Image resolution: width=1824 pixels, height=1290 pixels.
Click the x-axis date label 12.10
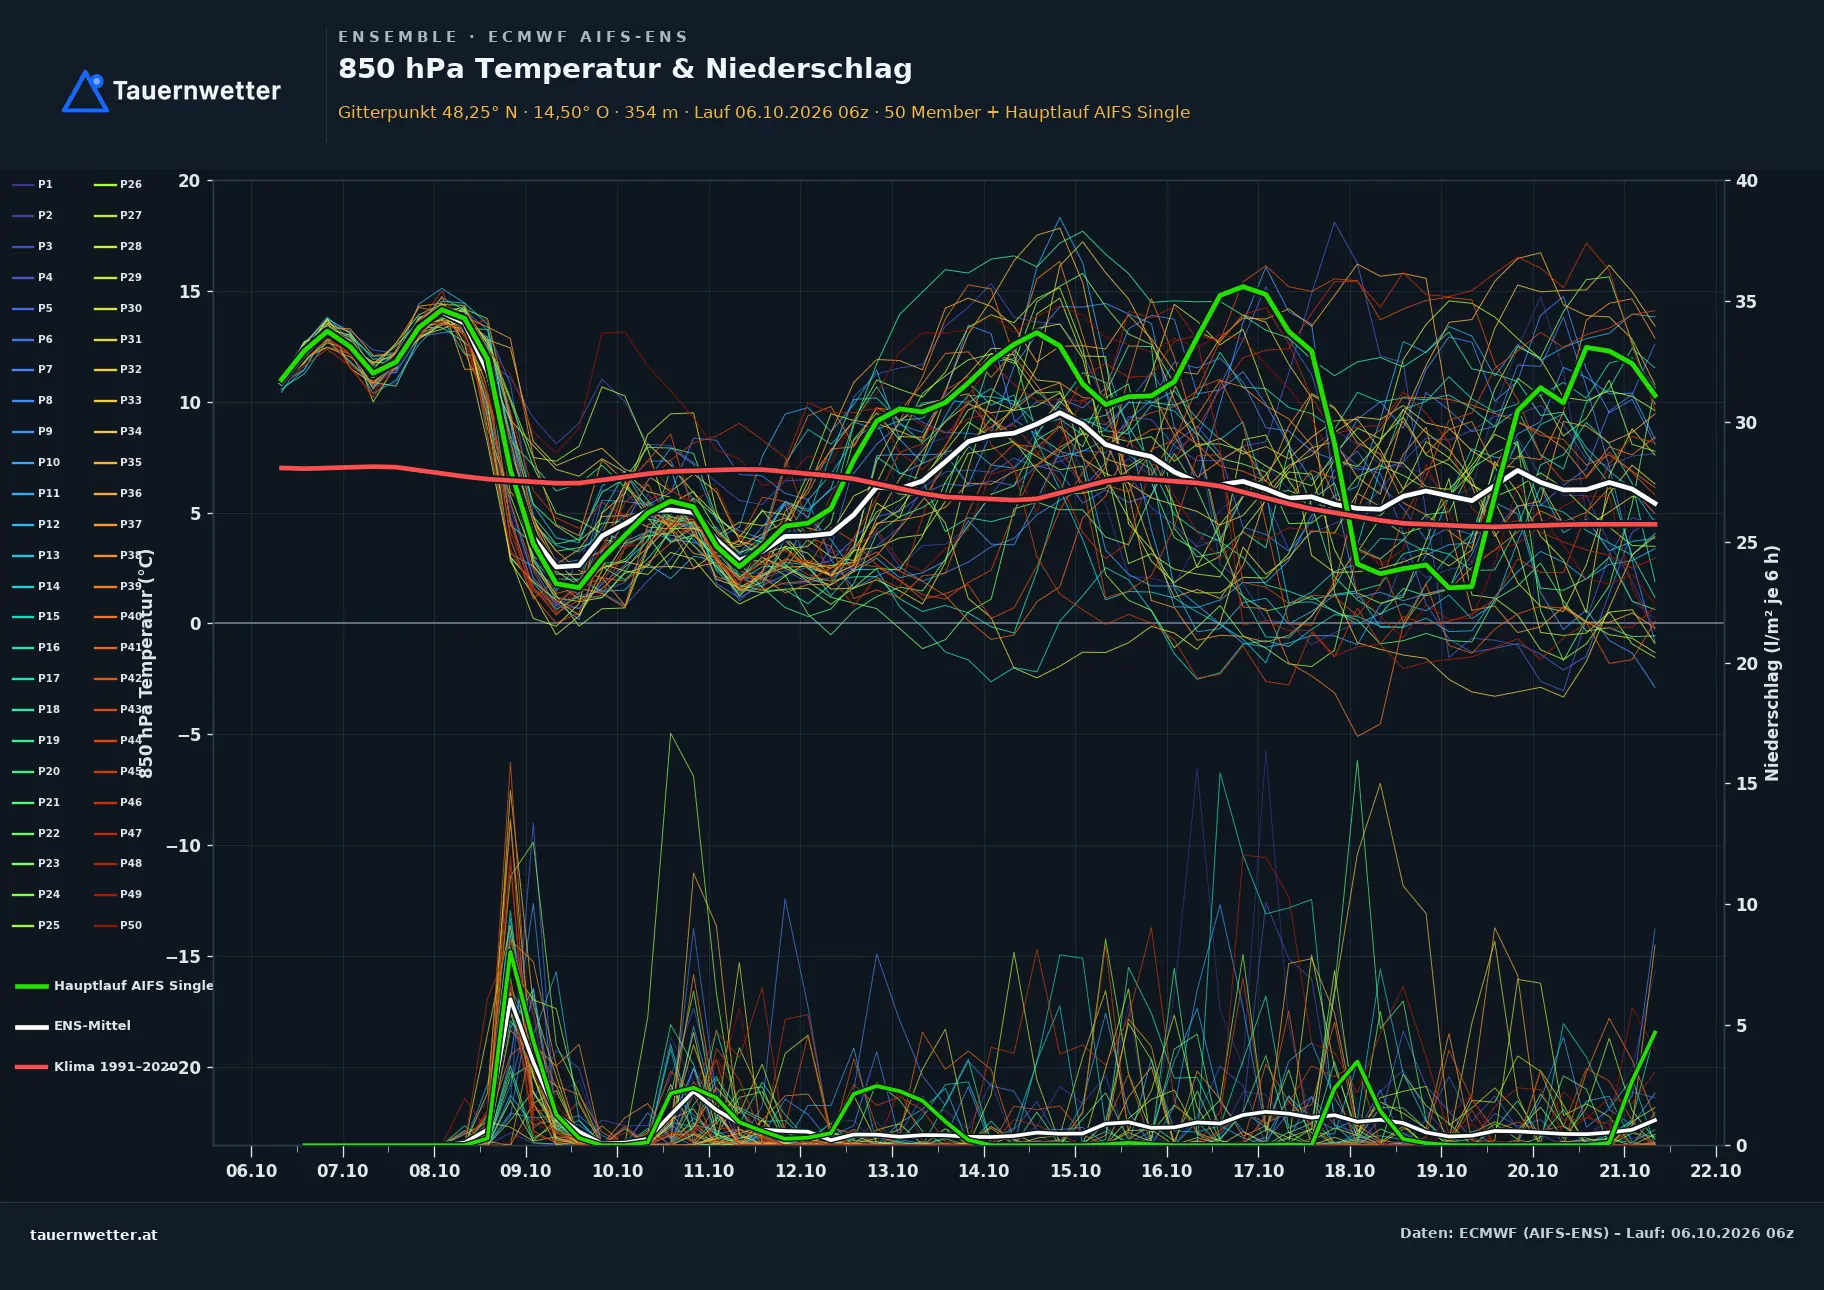[800, 1171]
